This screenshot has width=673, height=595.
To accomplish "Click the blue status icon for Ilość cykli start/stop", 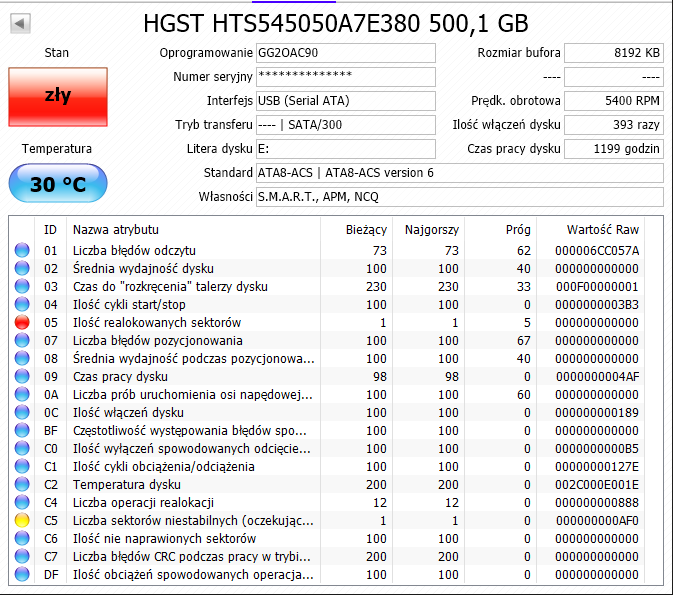I will [22, 304].
